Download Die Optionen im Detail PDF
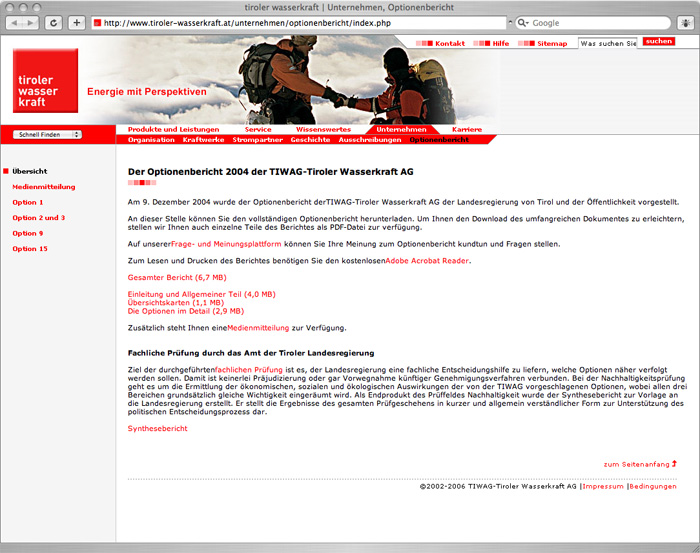 (186, 311)
